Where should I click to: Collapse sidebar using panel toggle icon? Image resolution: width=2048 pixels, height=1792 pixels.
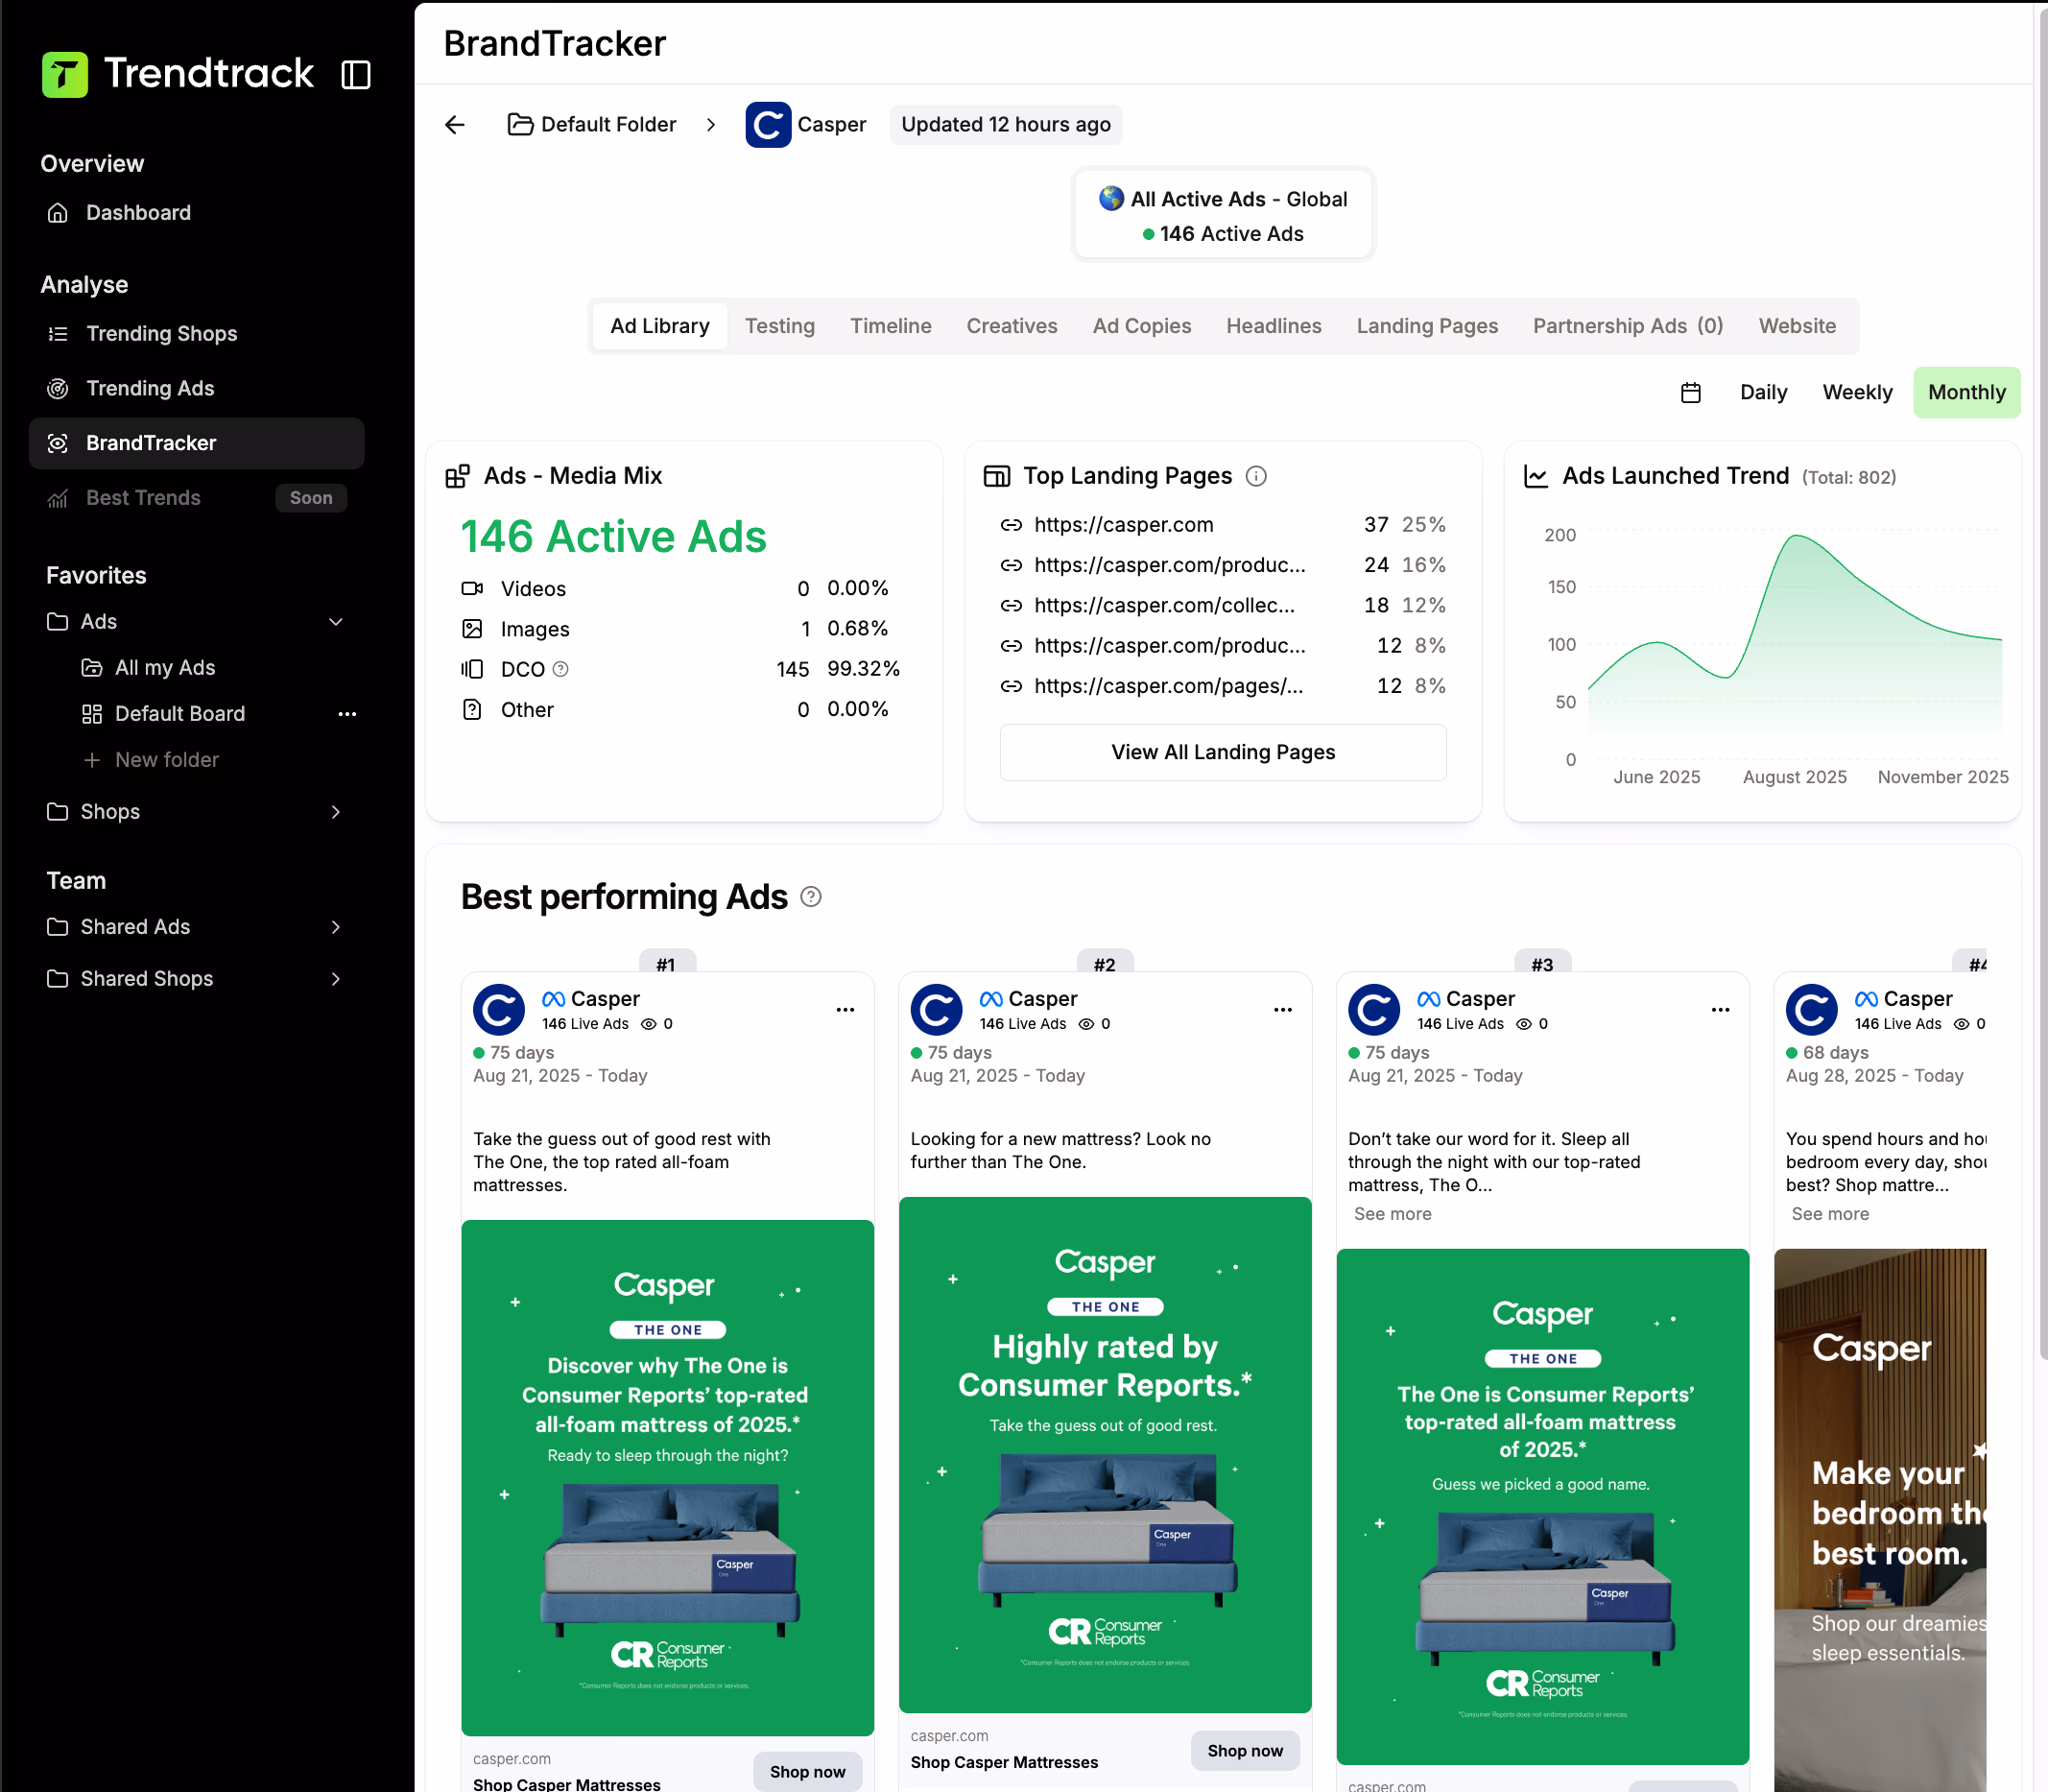click(x=356, y=75)
